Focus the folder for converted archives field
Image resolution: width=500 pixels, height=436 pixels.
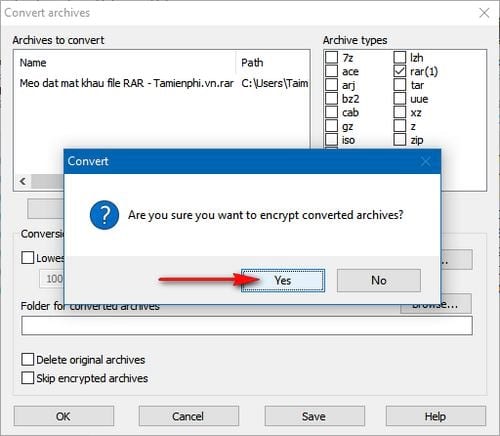click(x=247, y=326)
